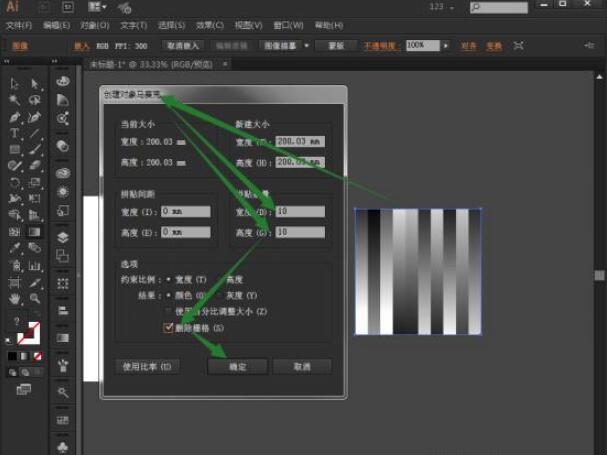Expand the opacity 100% arrow
This screenshot has height=455, width=607.
[x=446, y=46]
